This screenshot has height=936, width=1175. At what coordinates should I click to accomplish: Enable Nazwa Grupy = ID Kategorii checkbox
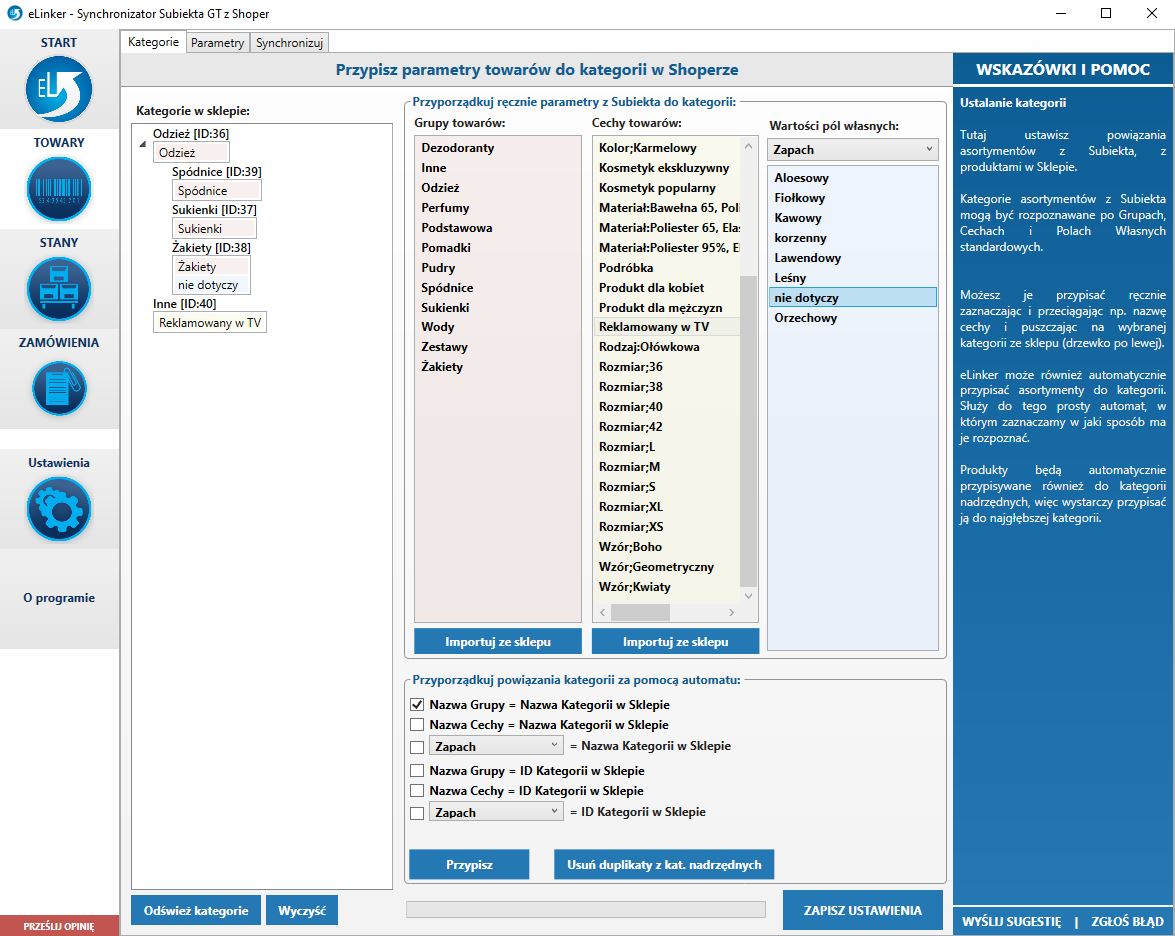coord(417,771)
